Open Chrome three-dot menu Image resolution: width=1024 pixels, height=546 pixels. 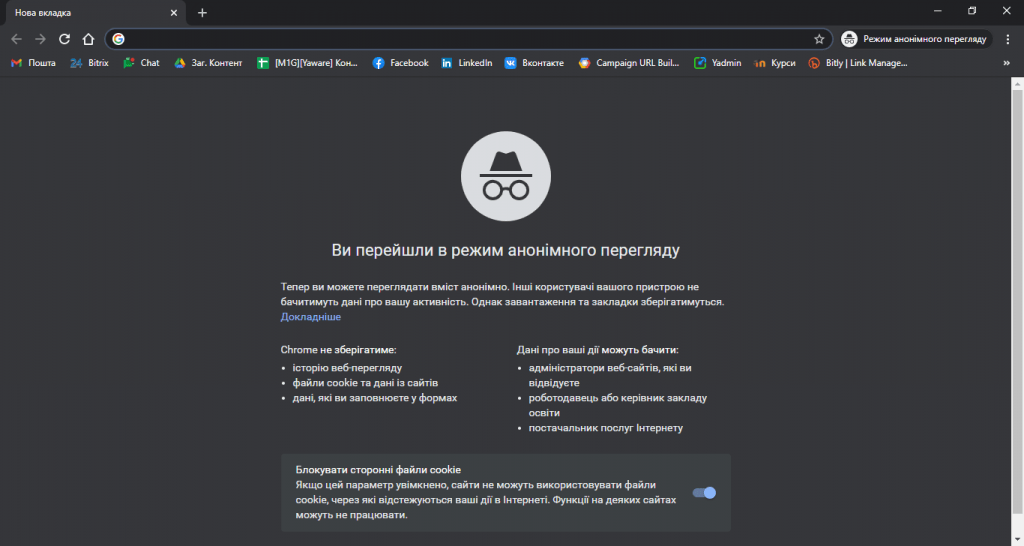[1007, 39]
